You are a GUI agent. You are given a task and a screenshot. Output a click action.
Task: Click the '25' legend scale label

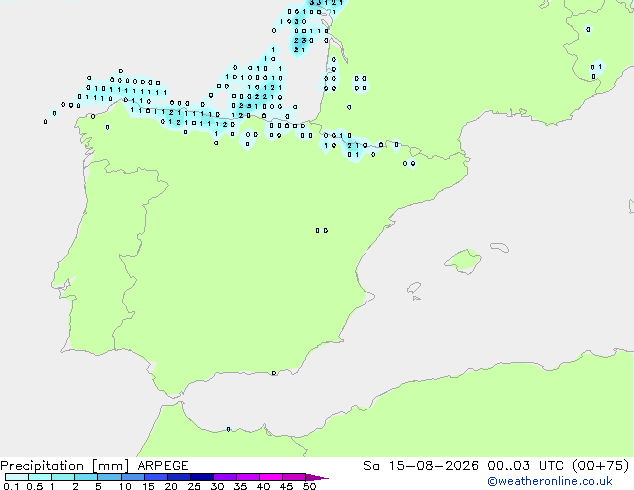tap(194, 486)
